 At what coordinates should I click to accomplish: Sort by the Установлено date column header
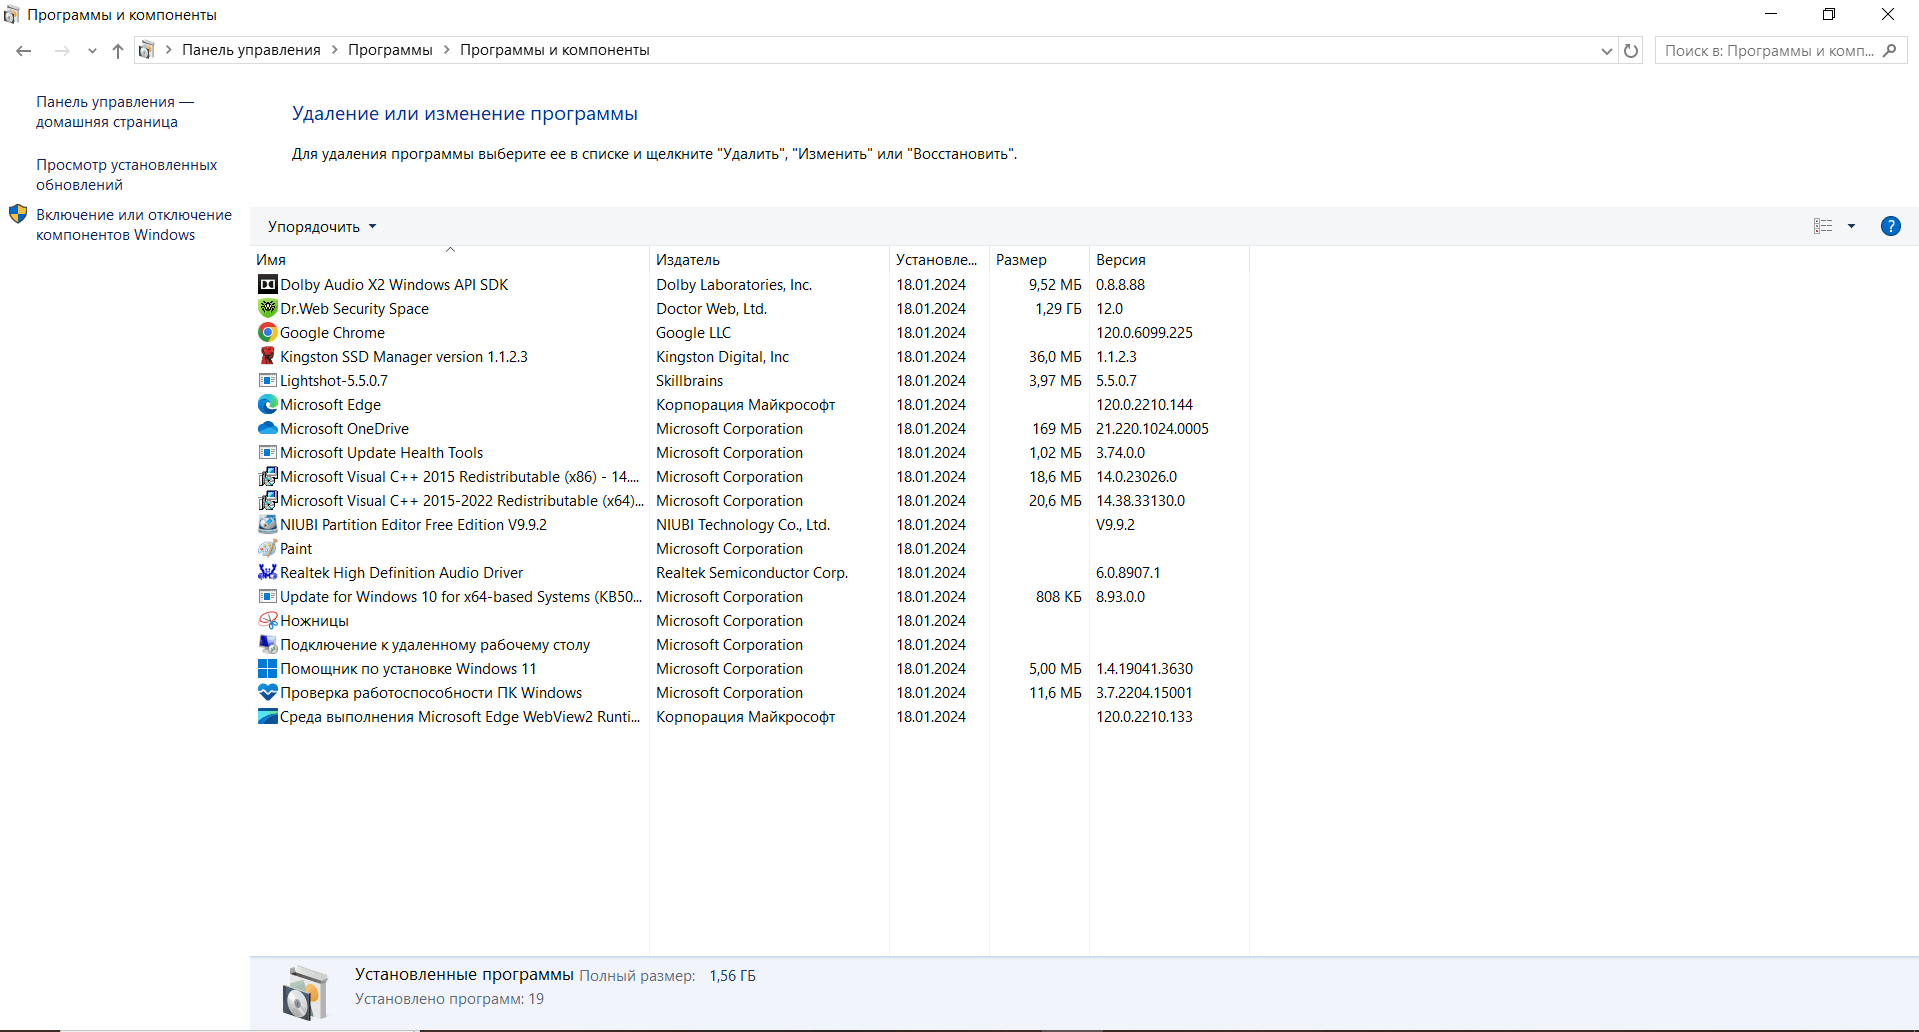pos(939,259)
